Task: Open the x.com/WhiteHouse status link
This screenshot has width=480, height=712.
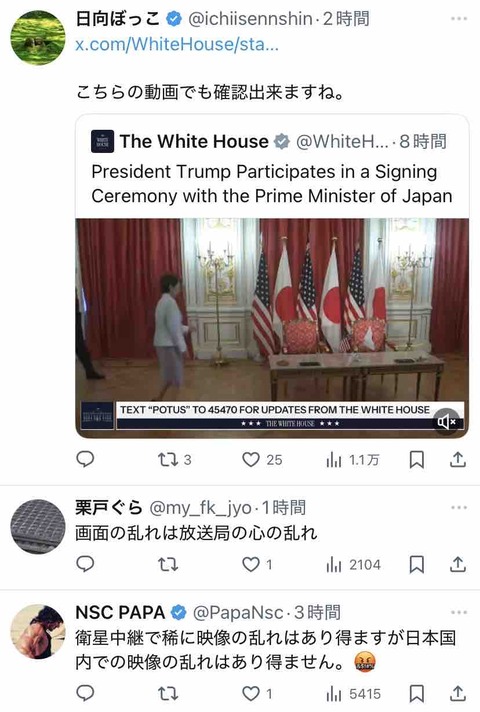Action: (x=177, y=44)
